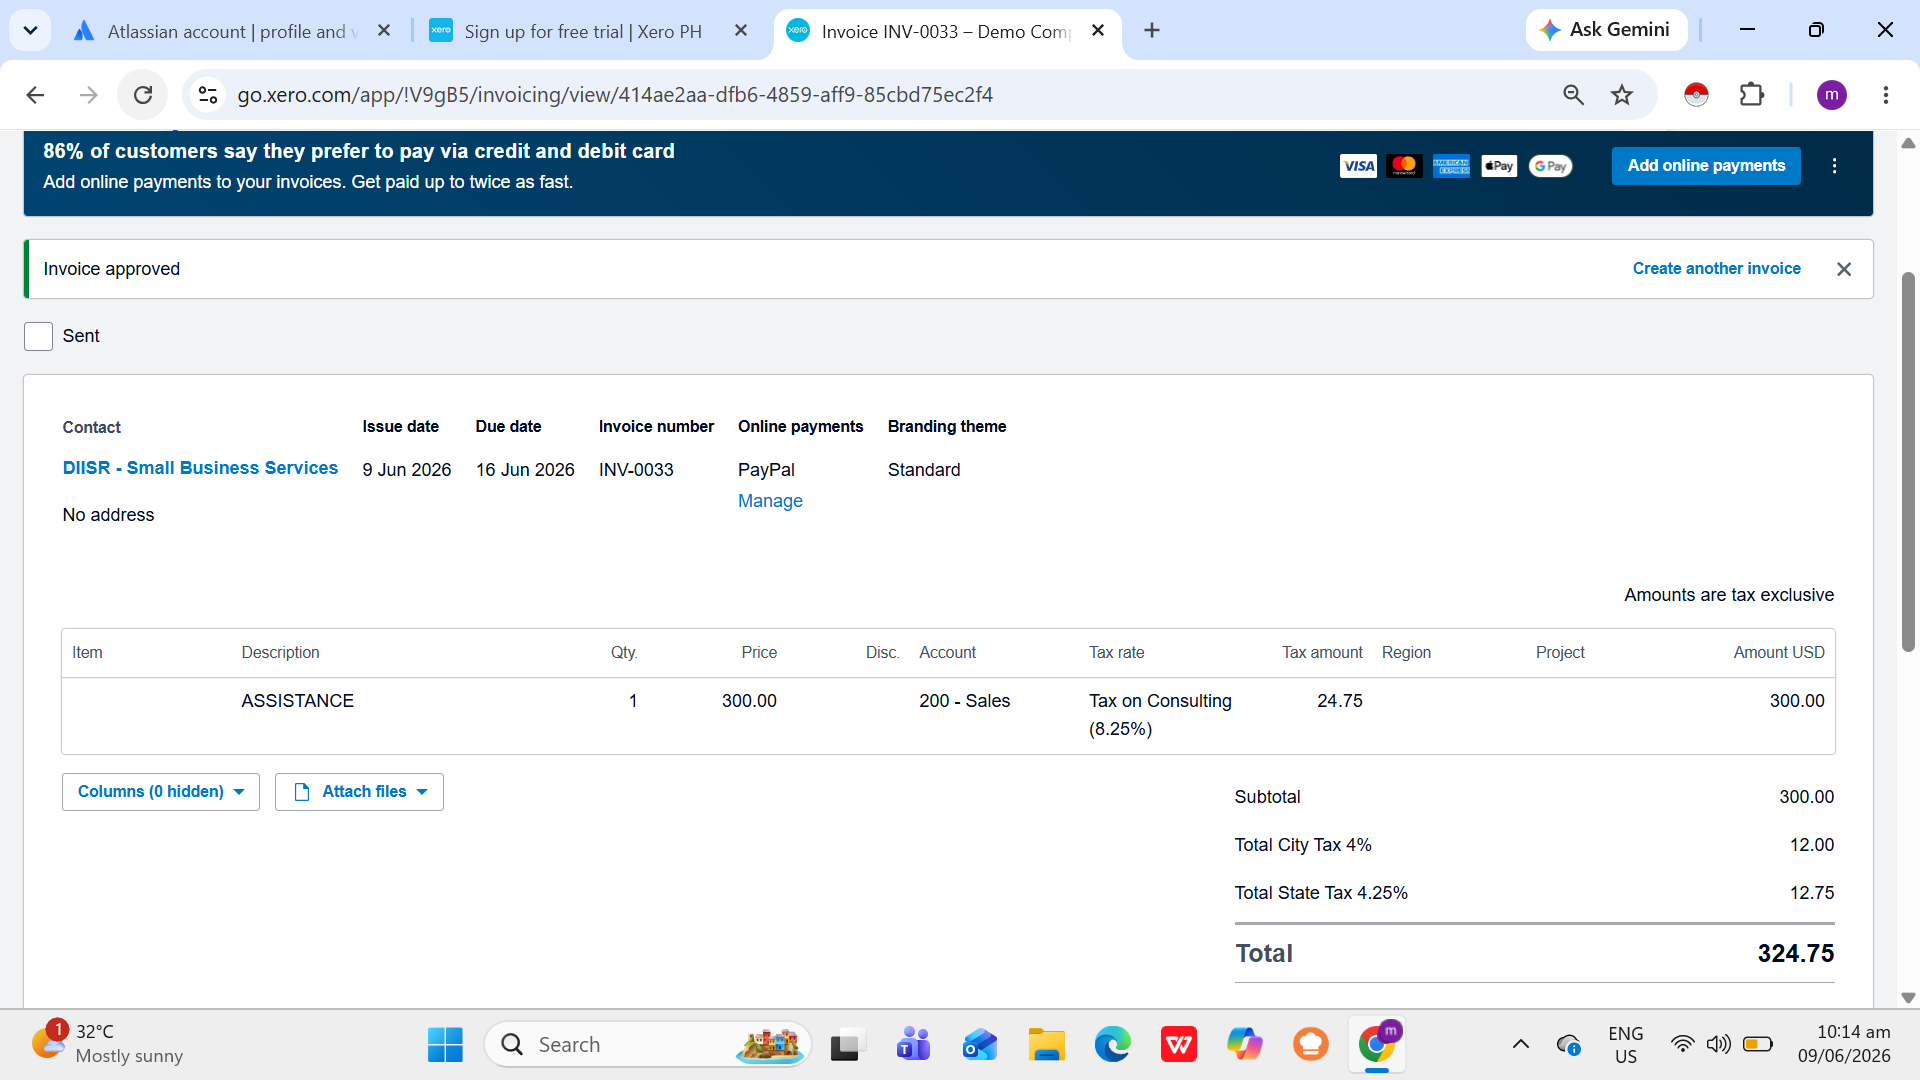Open banner options three-dot menu

1834,166
